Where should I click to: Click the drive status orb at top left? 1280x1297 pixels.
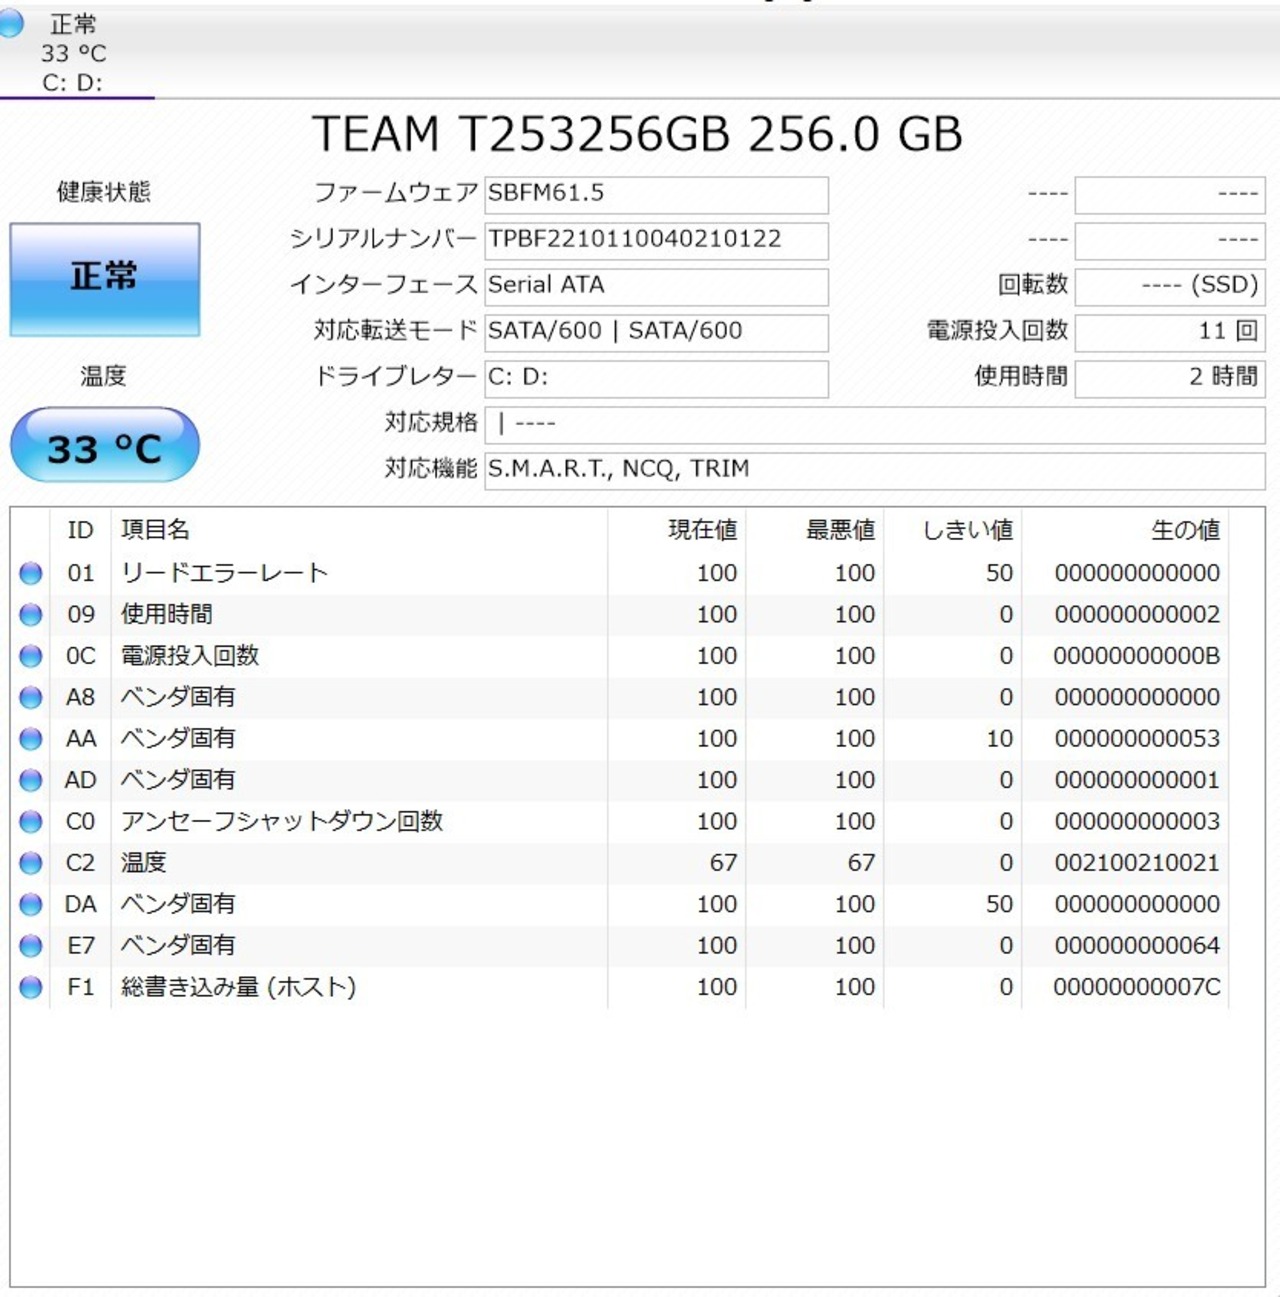pyautogui.click(x=12, y=24)
